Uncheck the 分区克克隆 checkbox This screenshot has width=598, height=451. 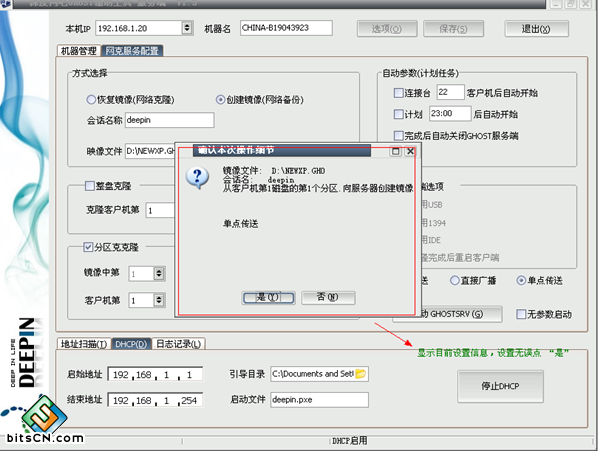point(88,247)
